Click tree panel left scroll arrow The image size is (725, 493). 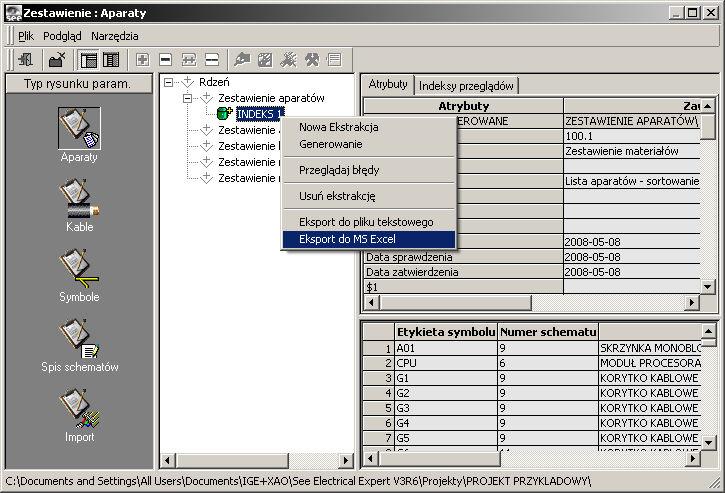tap(167, 461)
